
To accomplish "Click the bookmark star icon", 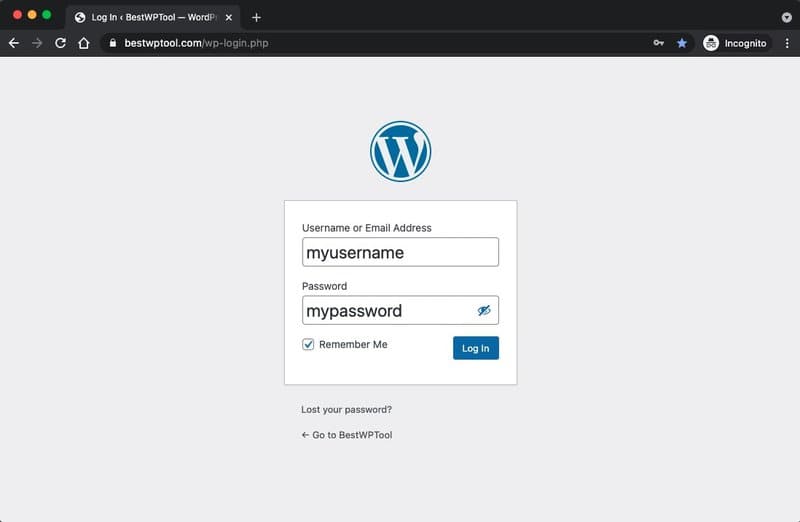I will (682, 43).
